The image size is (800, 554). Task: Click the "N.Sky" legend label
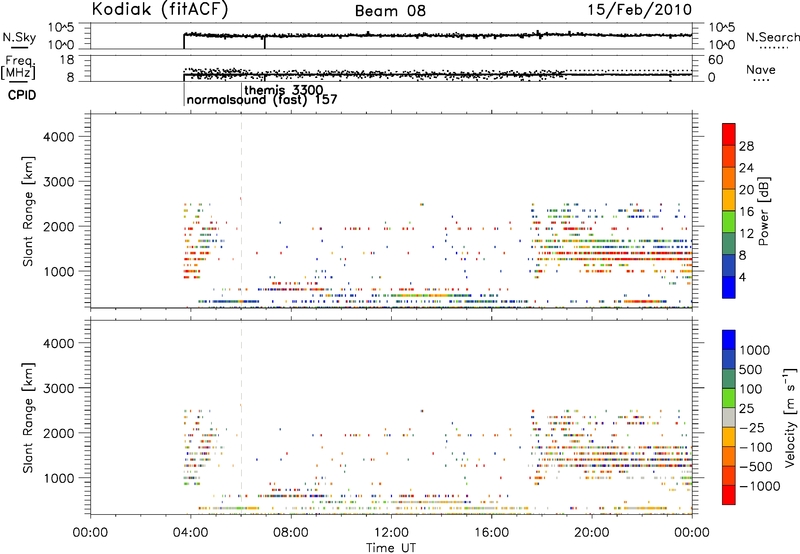coord(19,37)
